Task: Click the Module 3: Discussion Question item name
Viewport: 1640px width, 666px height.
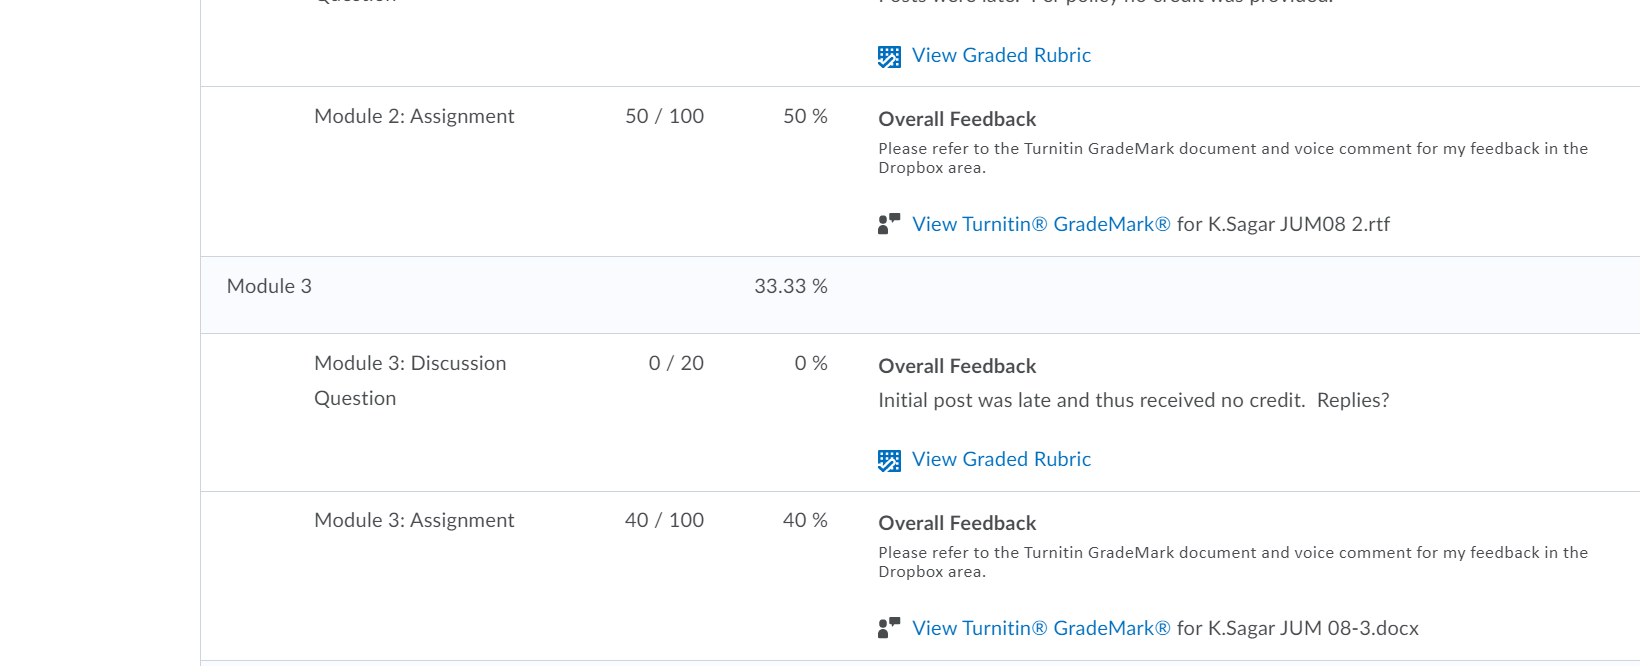Action: point(410,380)
